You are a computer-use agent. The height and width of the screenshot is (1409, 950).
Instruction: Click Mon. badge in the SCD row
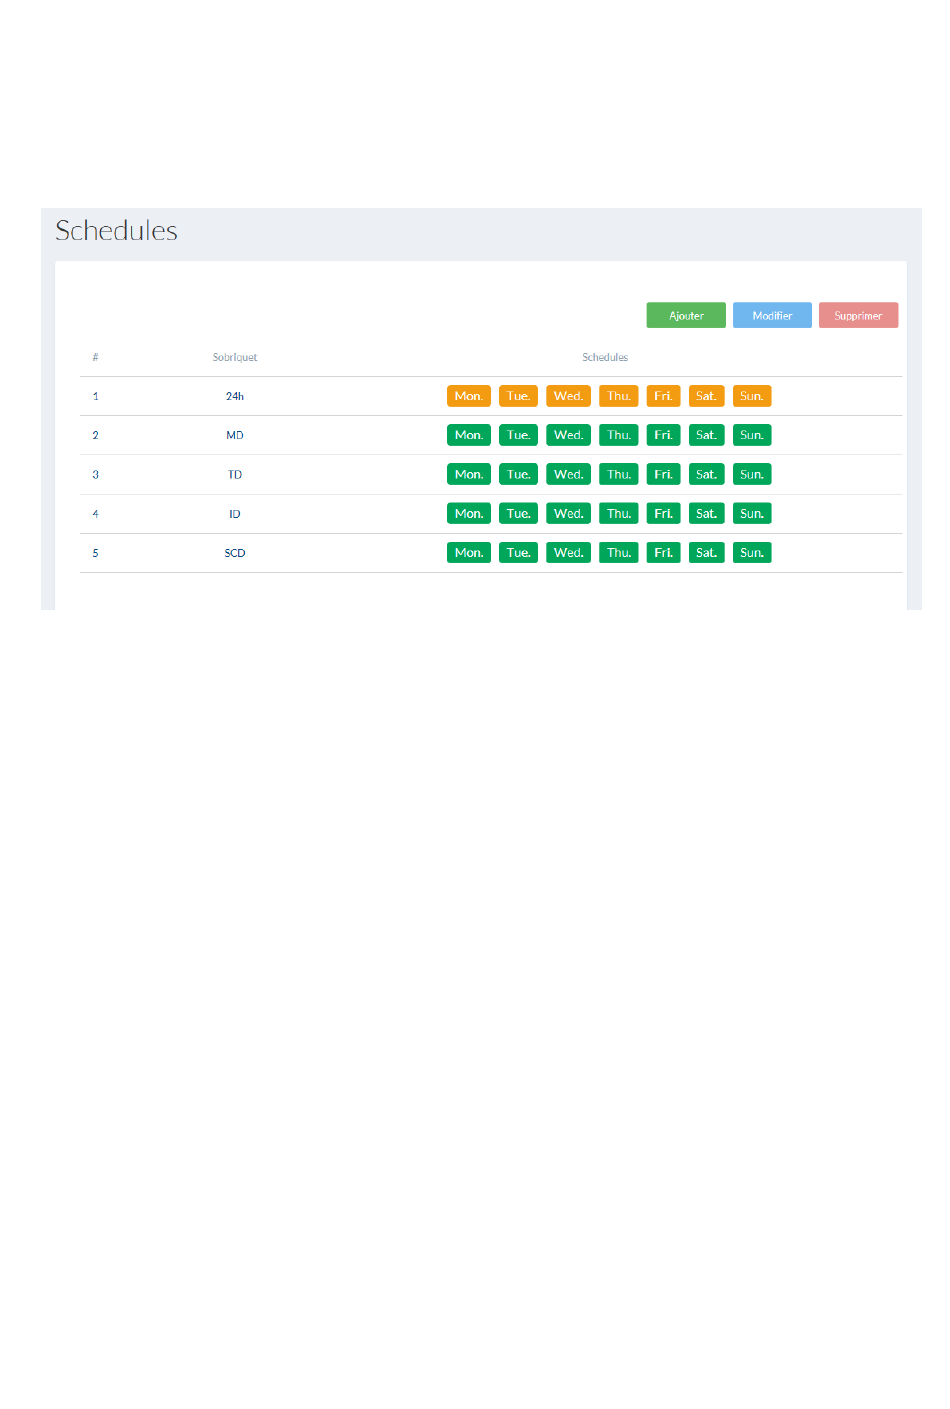point(469,552)
